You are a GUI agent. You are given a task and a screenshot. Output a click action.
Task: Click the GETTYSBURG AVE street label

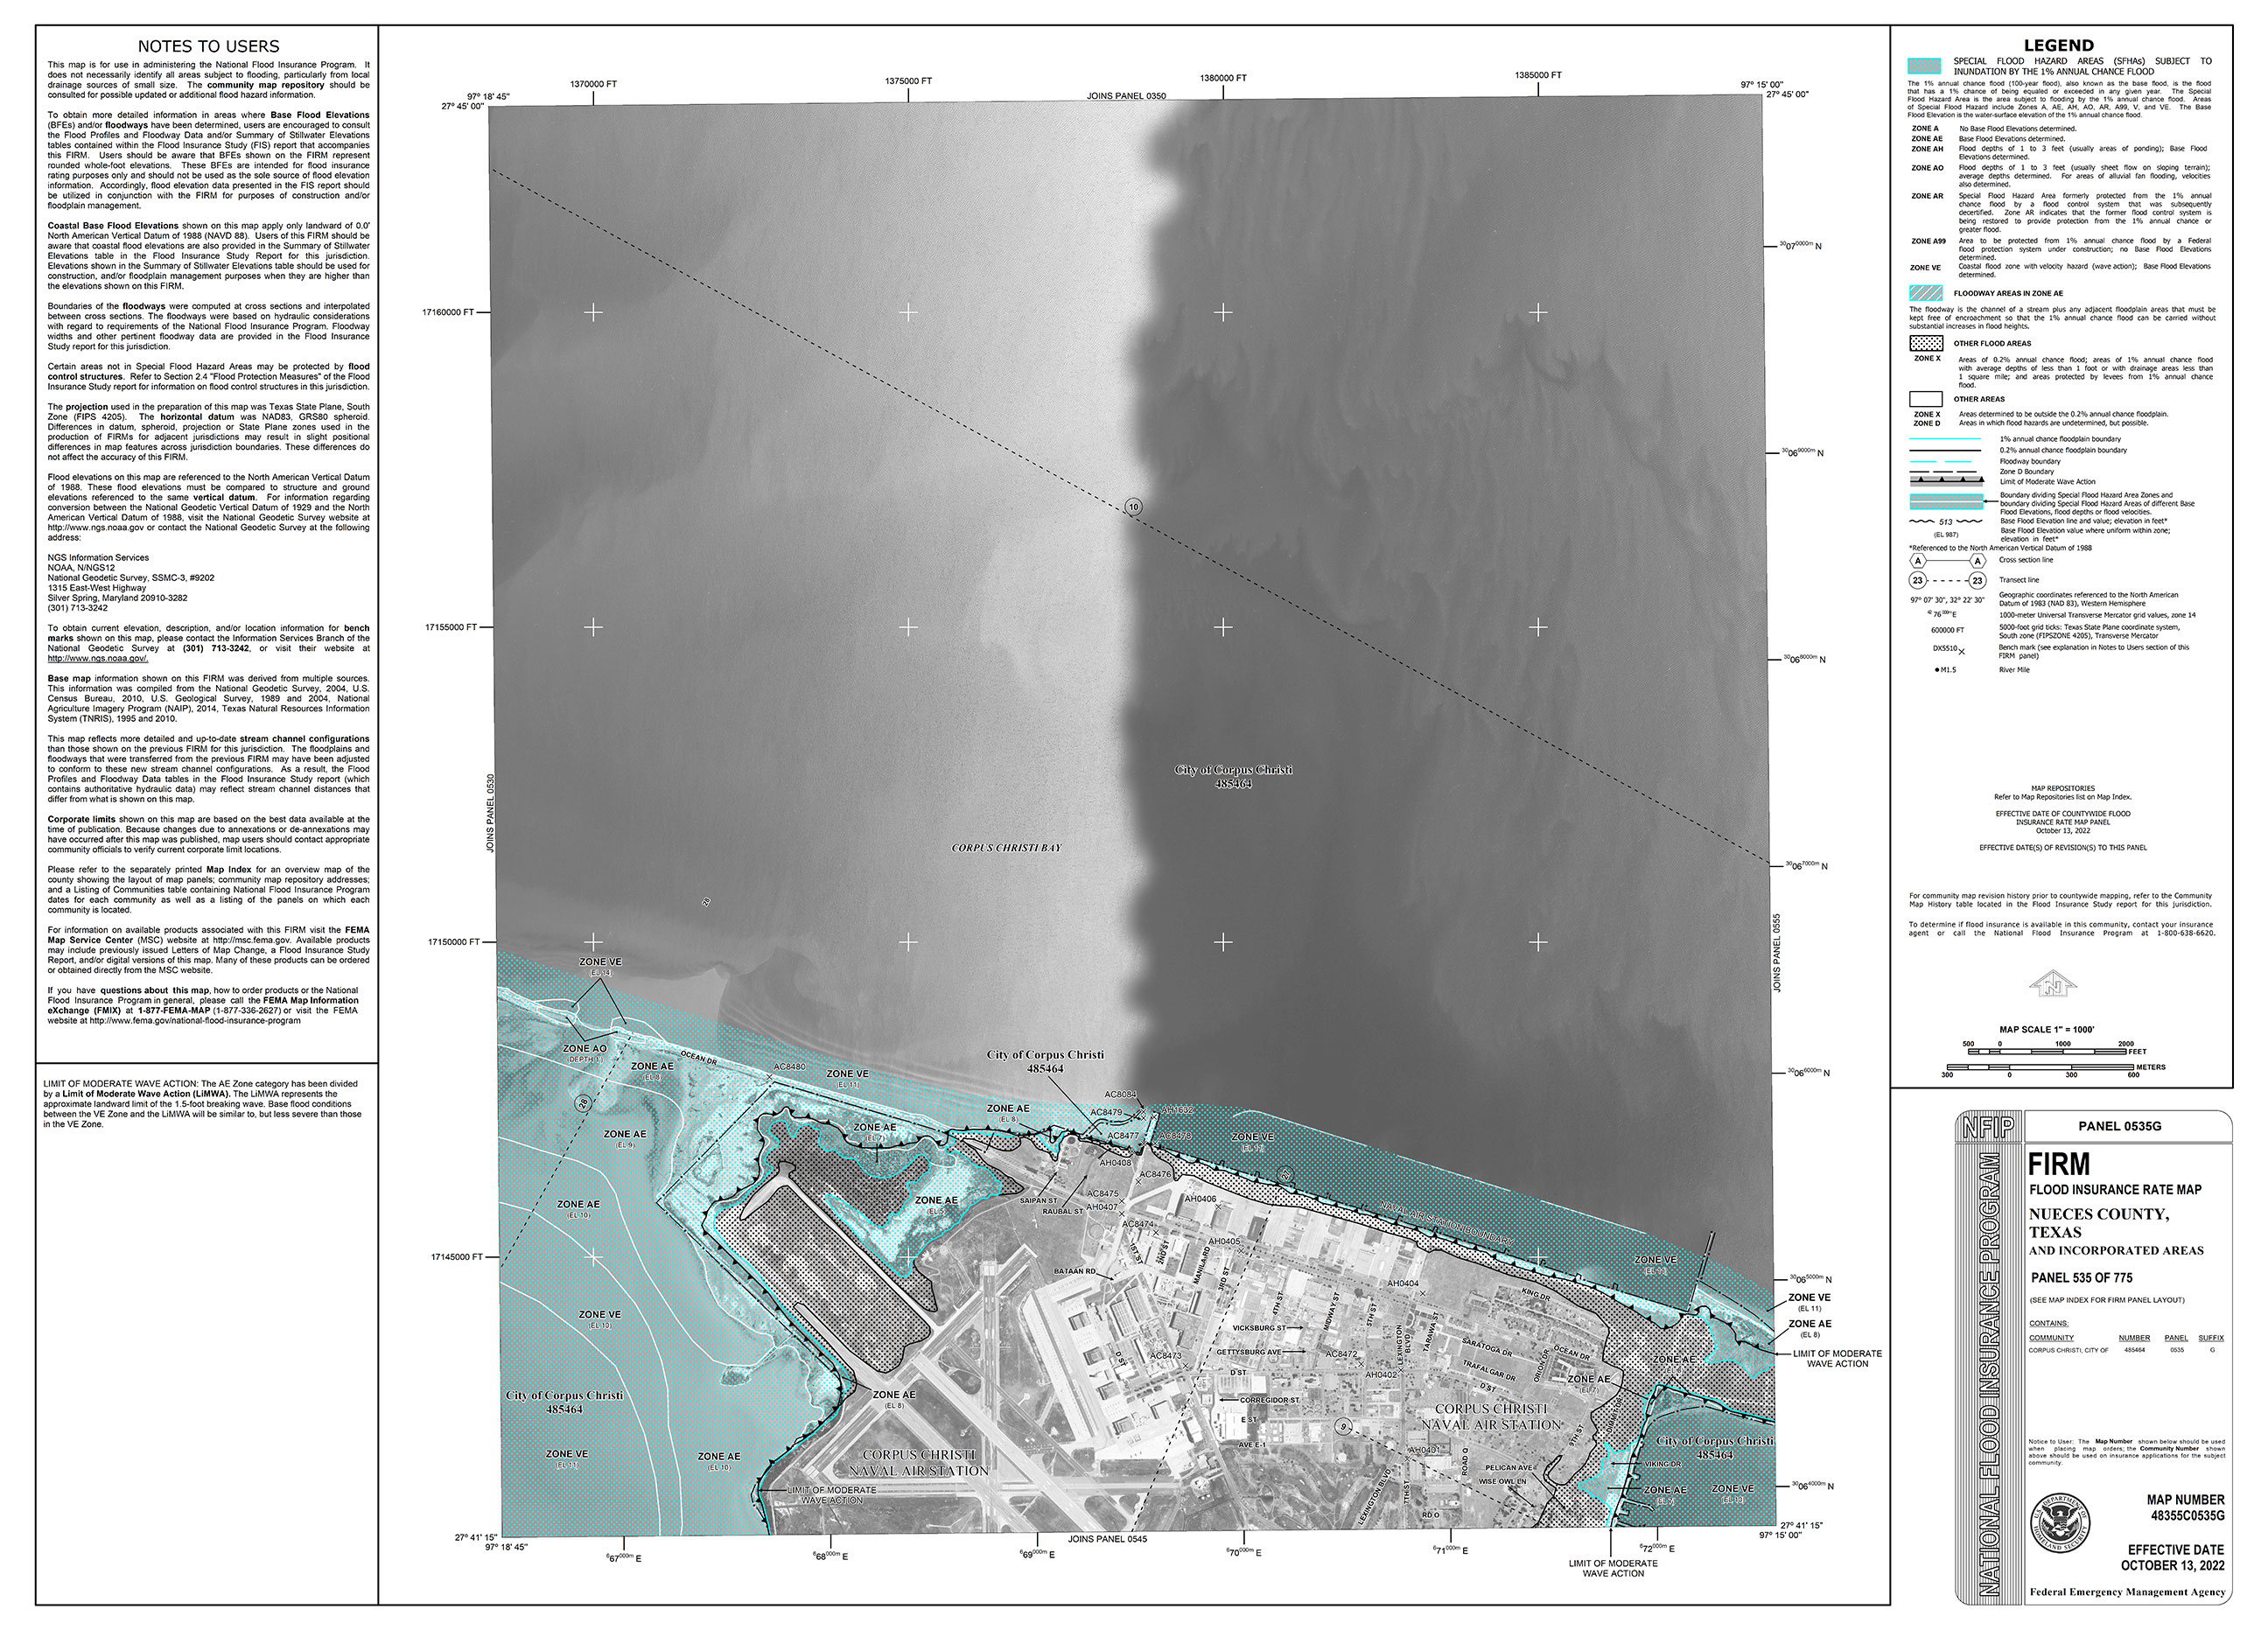click(1248, 1352)
